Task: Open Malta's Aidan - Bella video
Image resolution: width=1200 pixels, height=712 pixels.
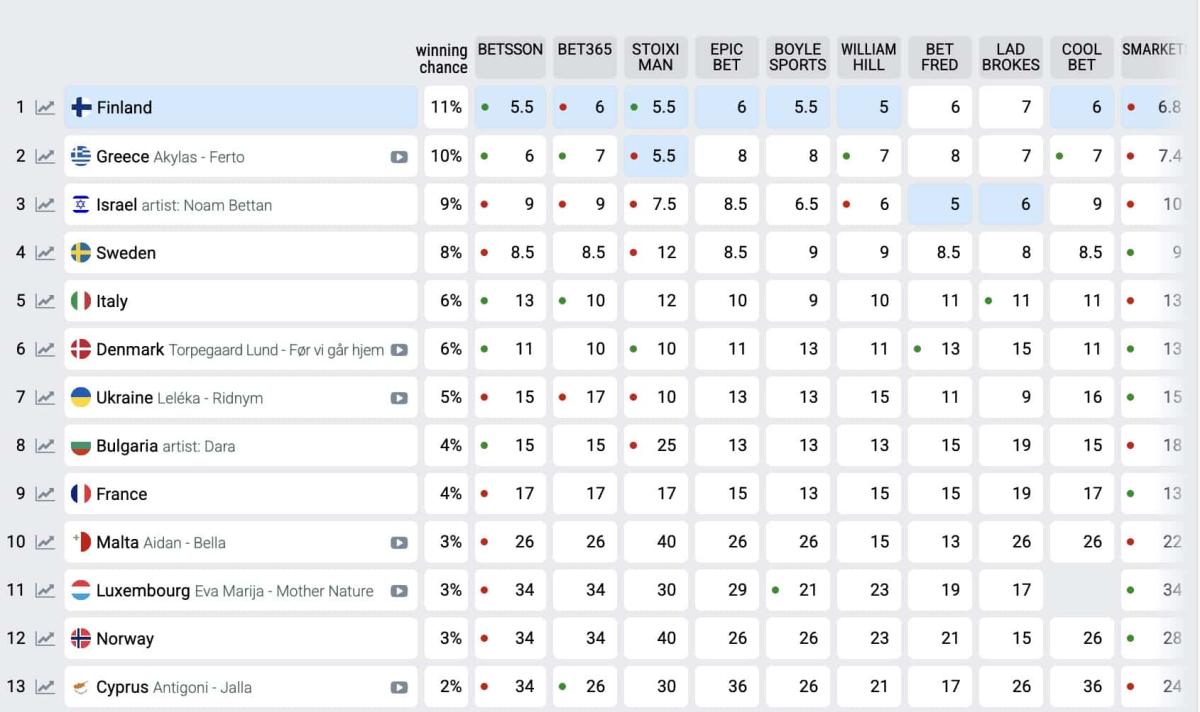Action: click(399, 543)
